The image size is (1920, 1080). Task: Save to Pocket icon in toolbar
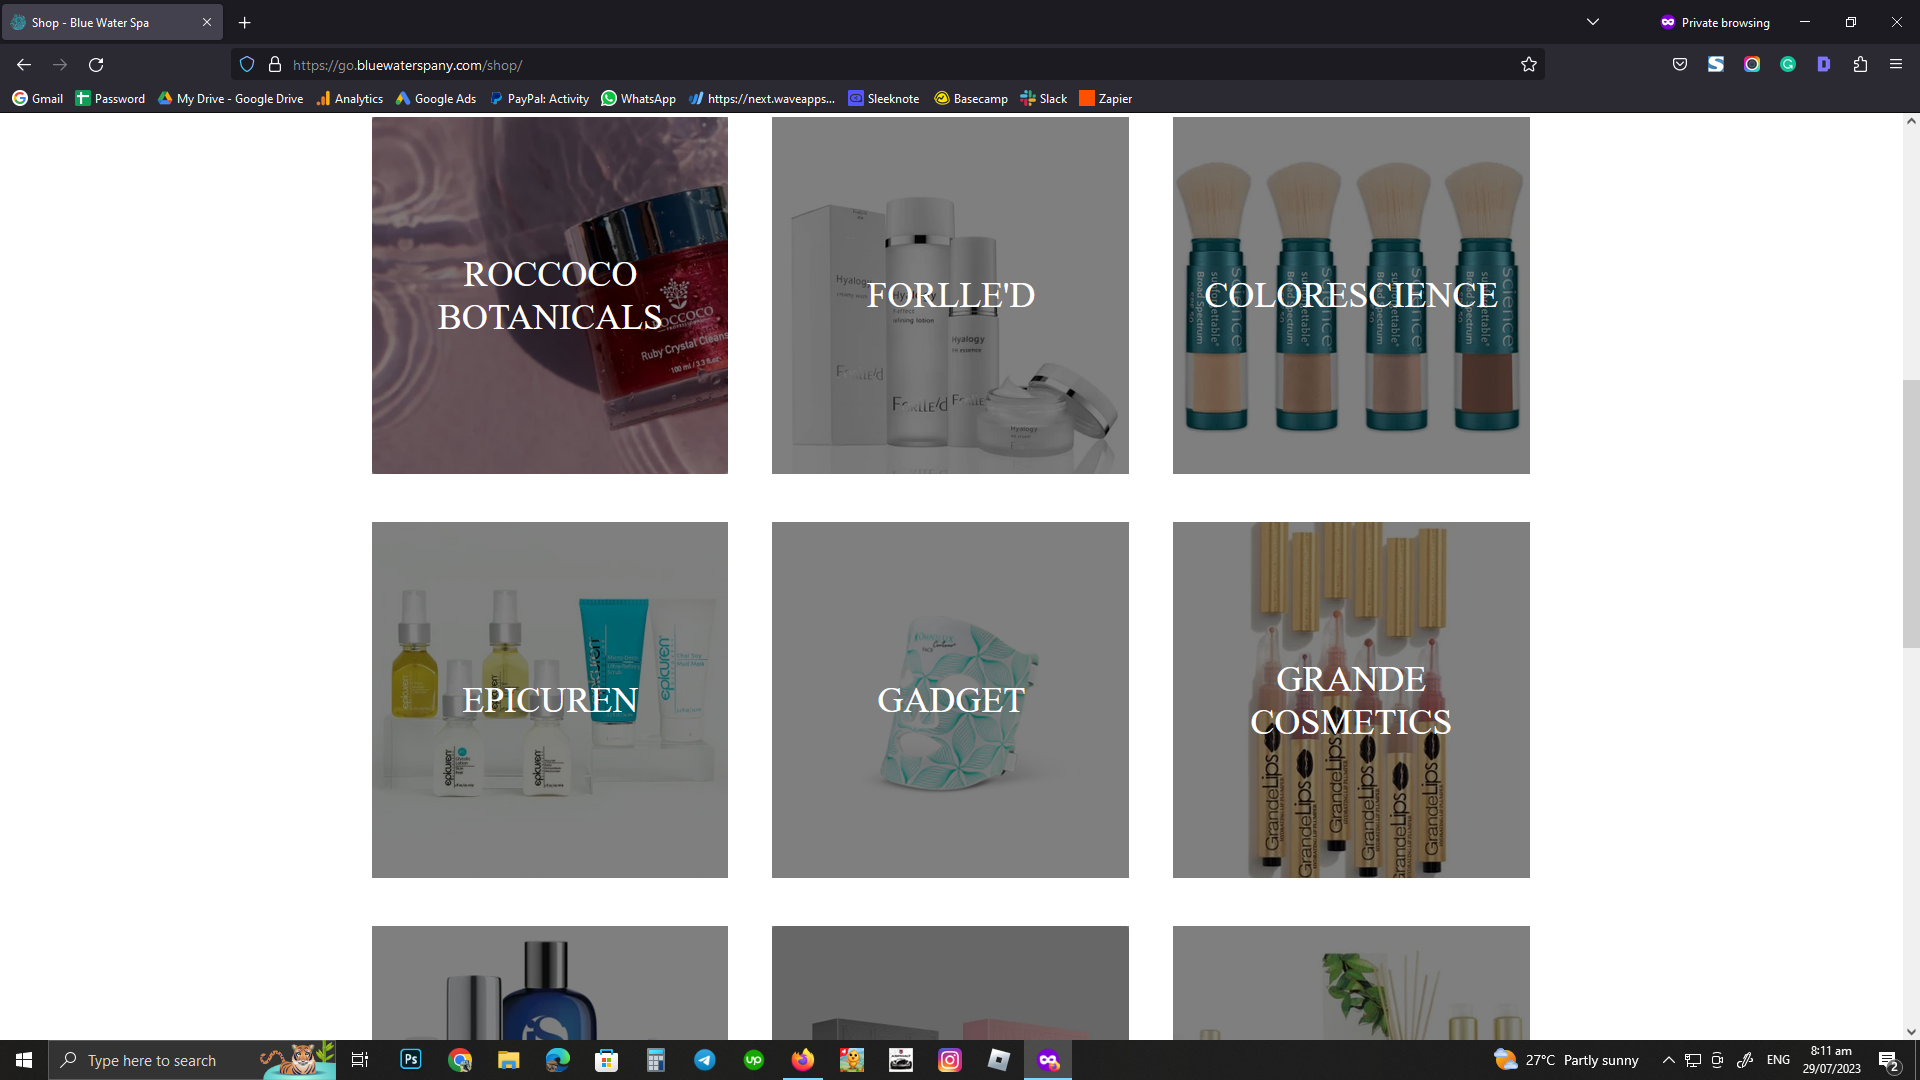click(x=1680, y=64)
